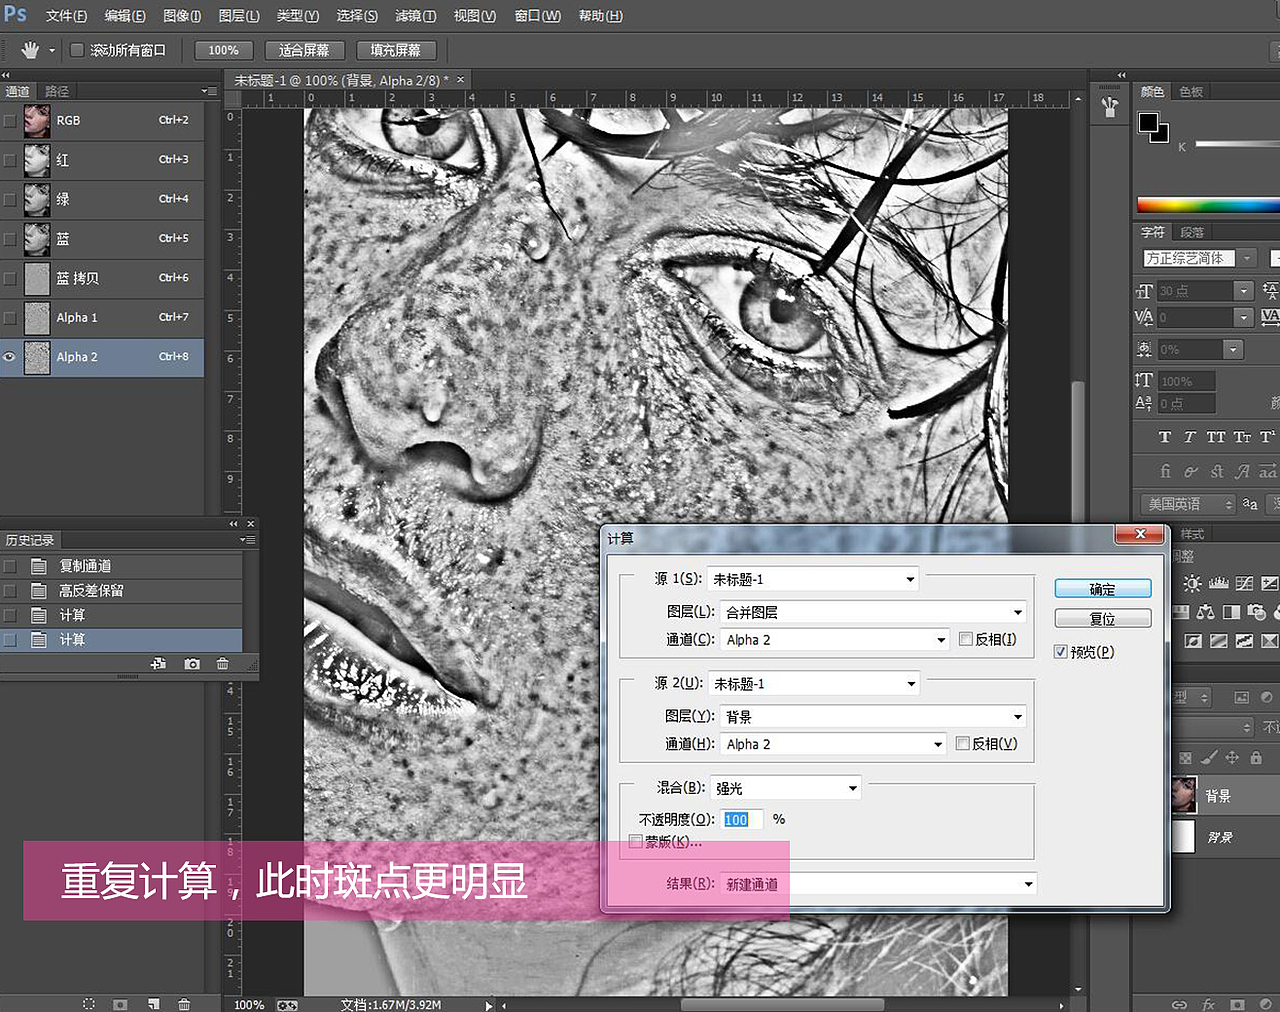Apply Small Caps Tt in Character panel
Screen dimensions: 1280x1012
tap(1242, 437)
